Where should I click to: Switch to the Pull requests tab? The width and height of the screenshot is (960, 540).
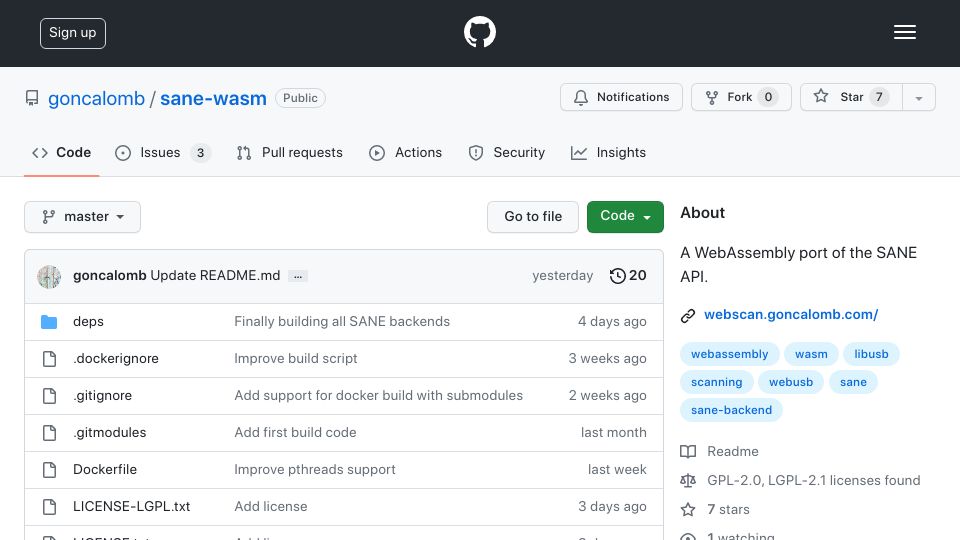pos(290,152)
